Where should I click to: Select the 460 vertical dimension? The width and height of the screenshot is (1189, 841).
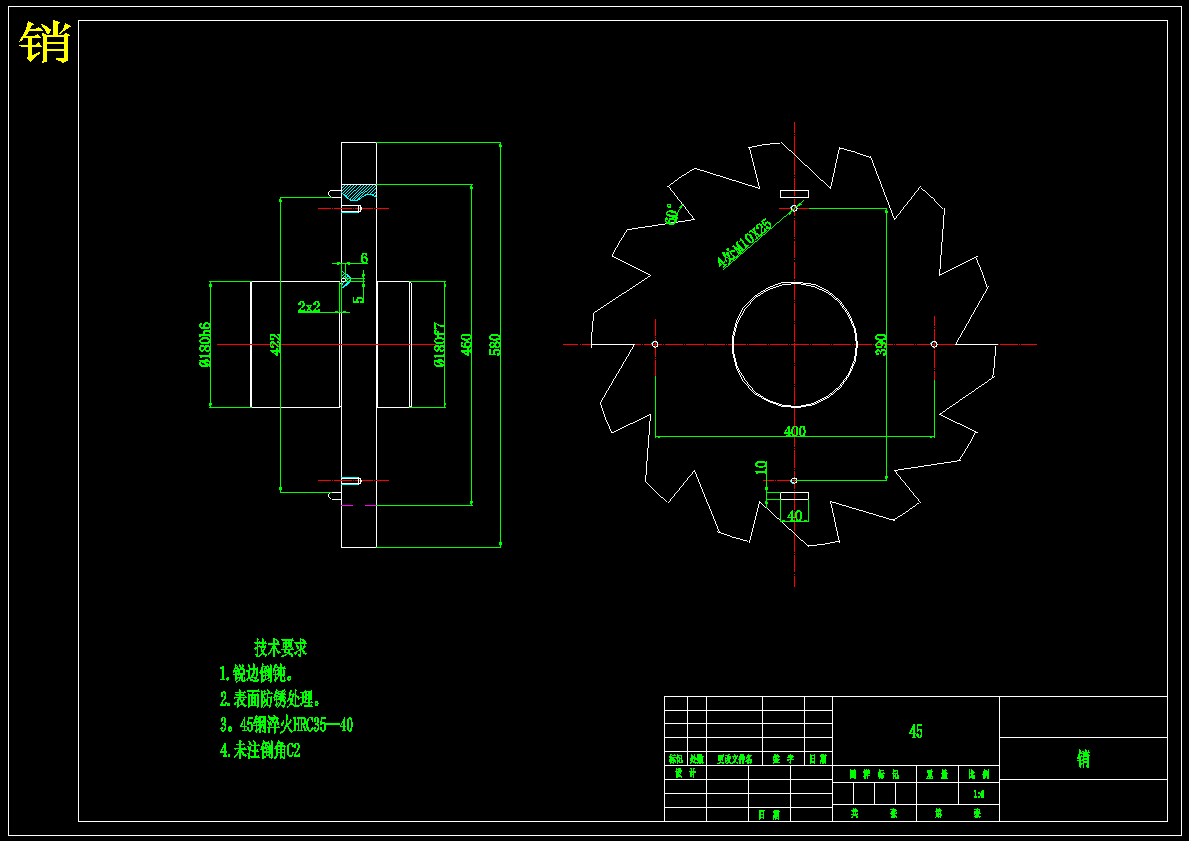coord(466,344)
